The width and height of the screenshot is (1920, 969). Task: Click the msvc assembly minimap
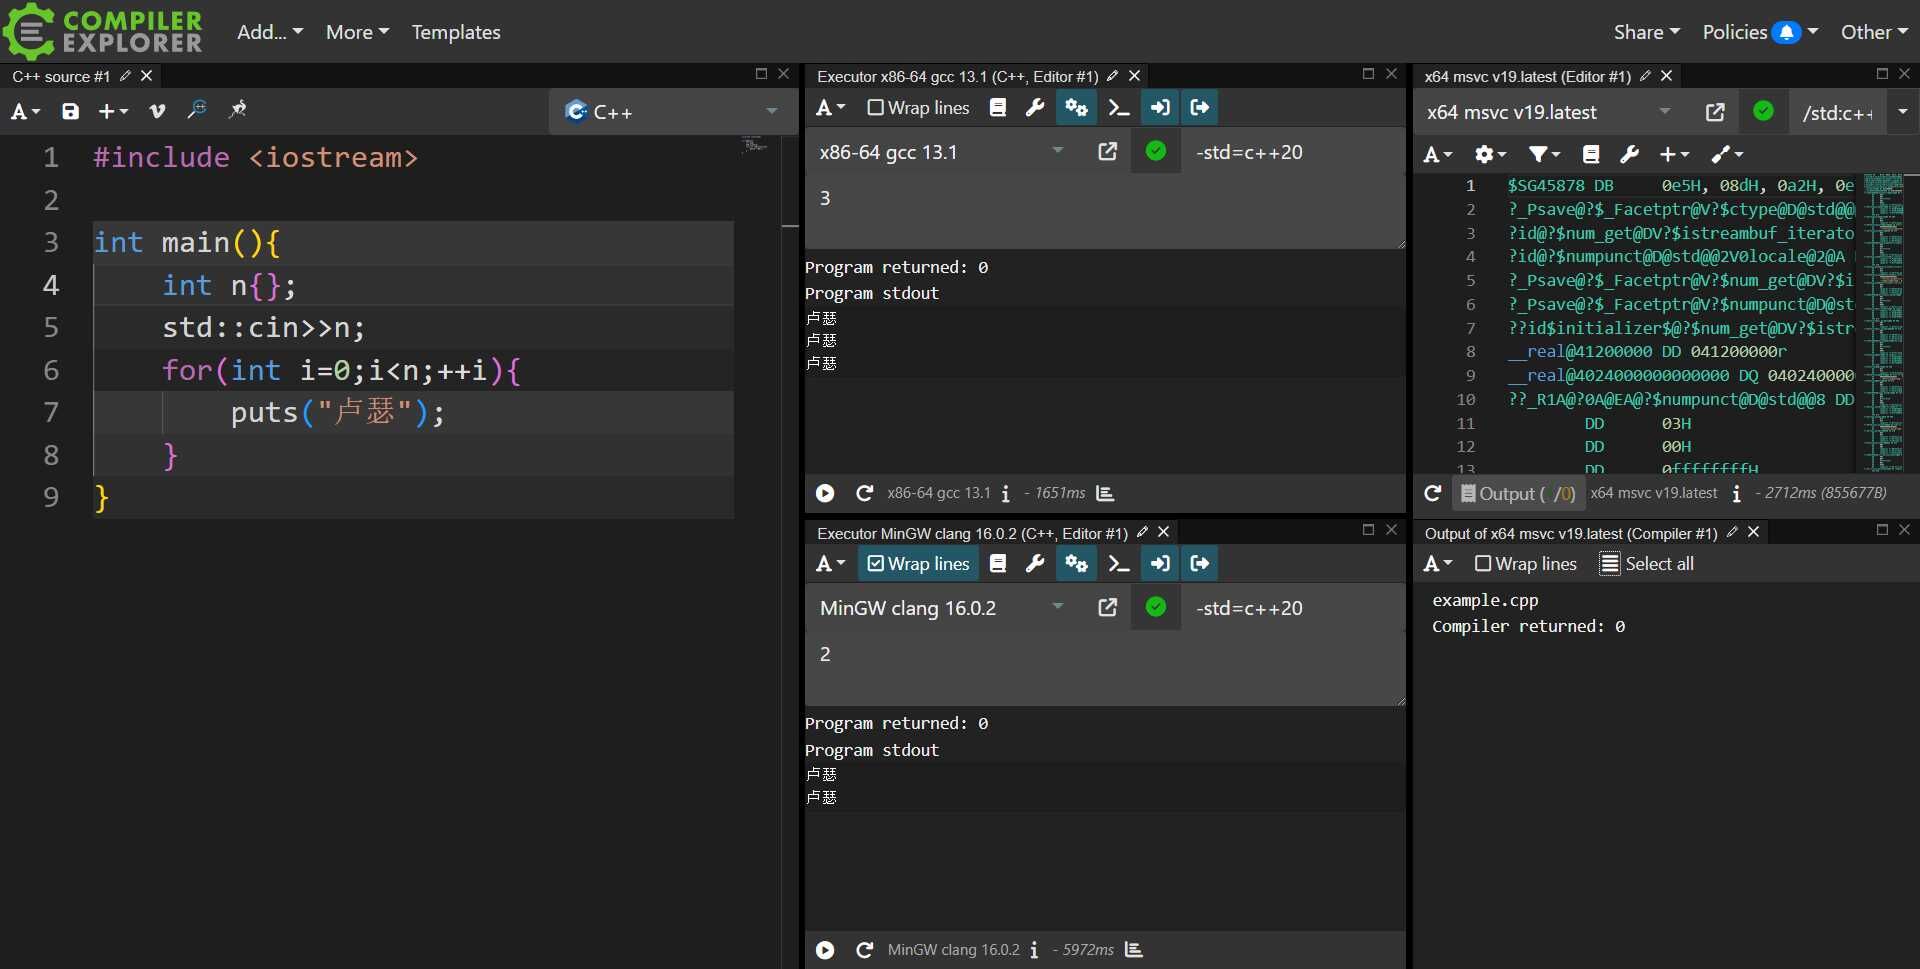pyautogui.click(x=1884, y=322)
